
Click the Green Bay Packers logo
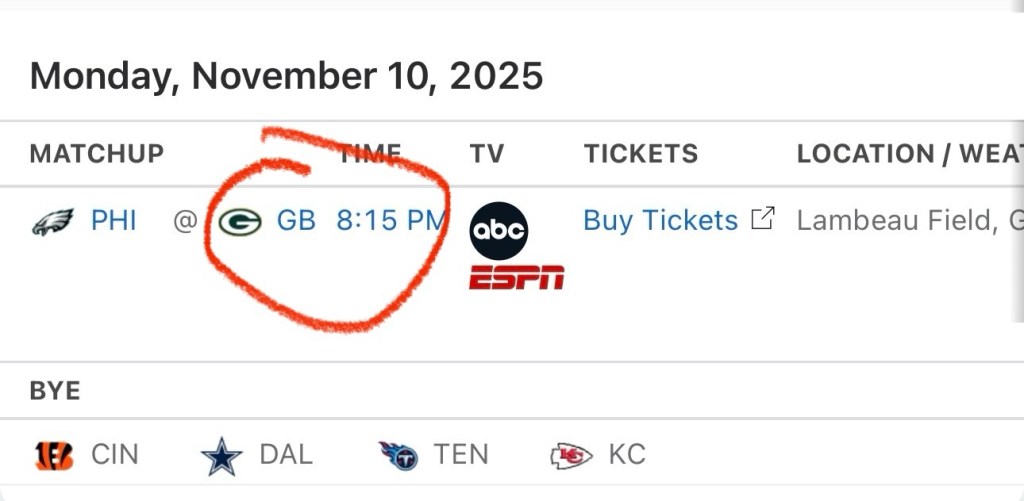[x=240, y=221]
